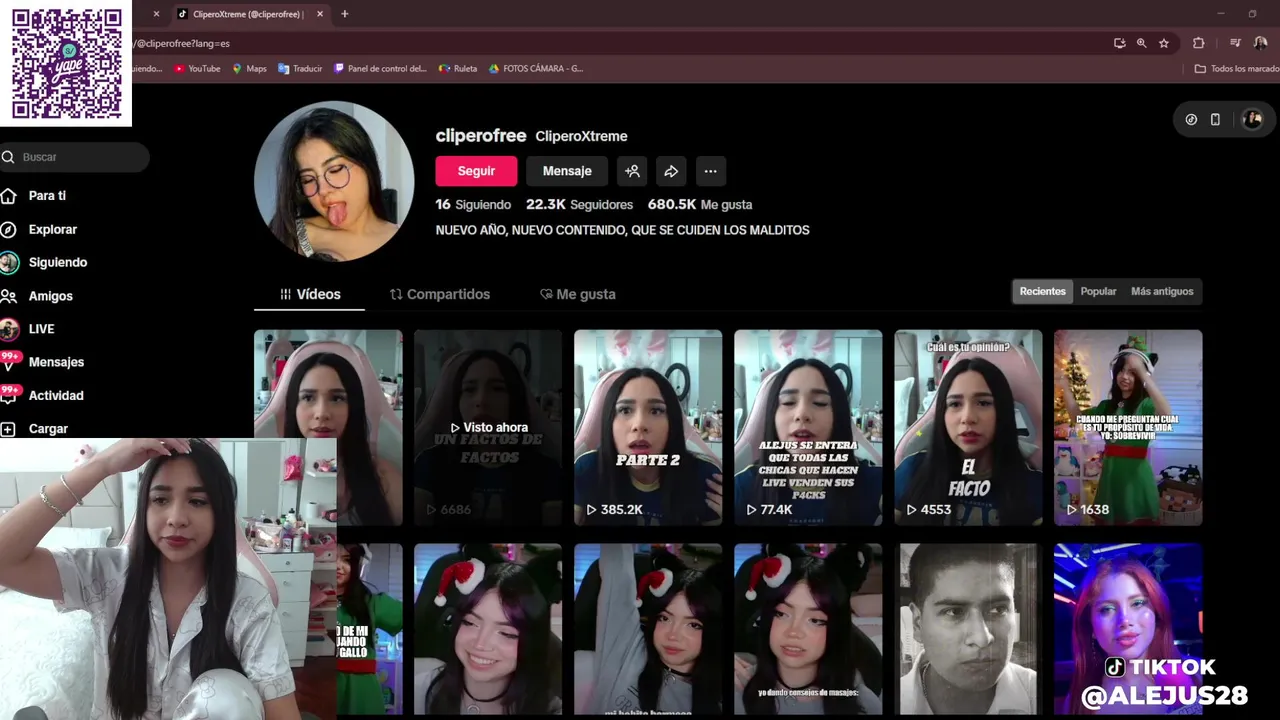Sort videos by Recientes
1280x720 pixels.
point(1042,291)
